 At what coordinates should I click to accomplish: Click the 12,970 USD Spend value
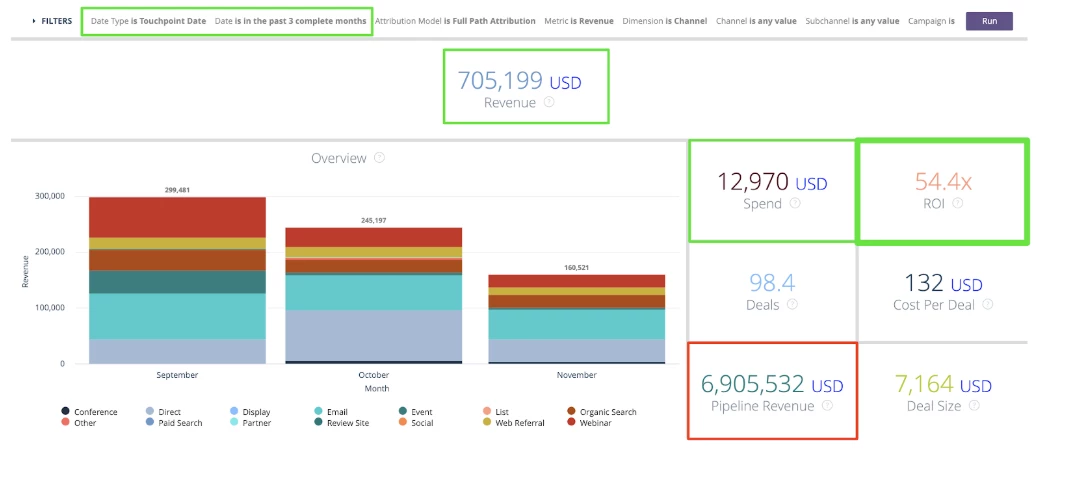tap(772, 181)
